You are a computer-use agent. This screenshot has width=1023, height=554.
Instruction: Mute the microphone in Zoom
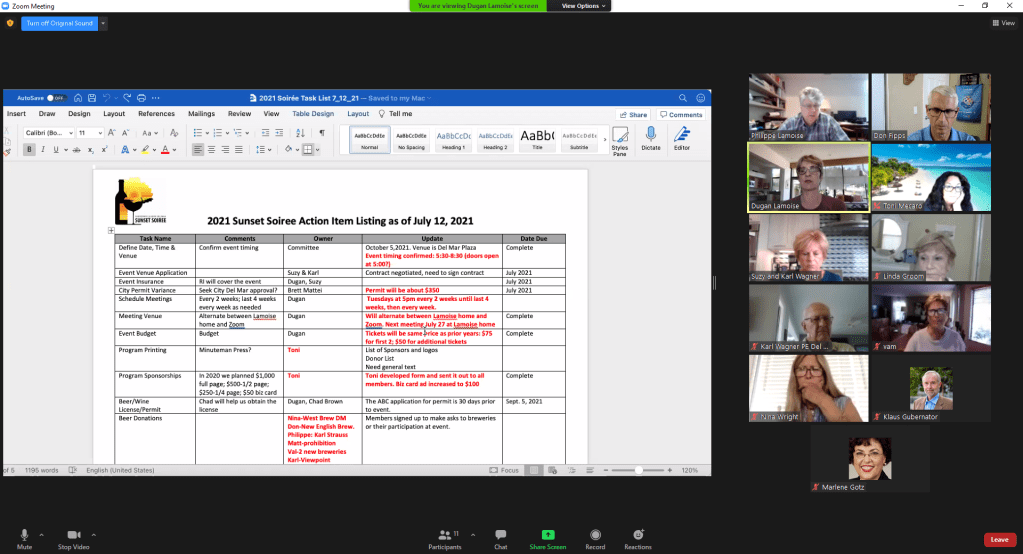pyautogui.click(x=24, y=535)
